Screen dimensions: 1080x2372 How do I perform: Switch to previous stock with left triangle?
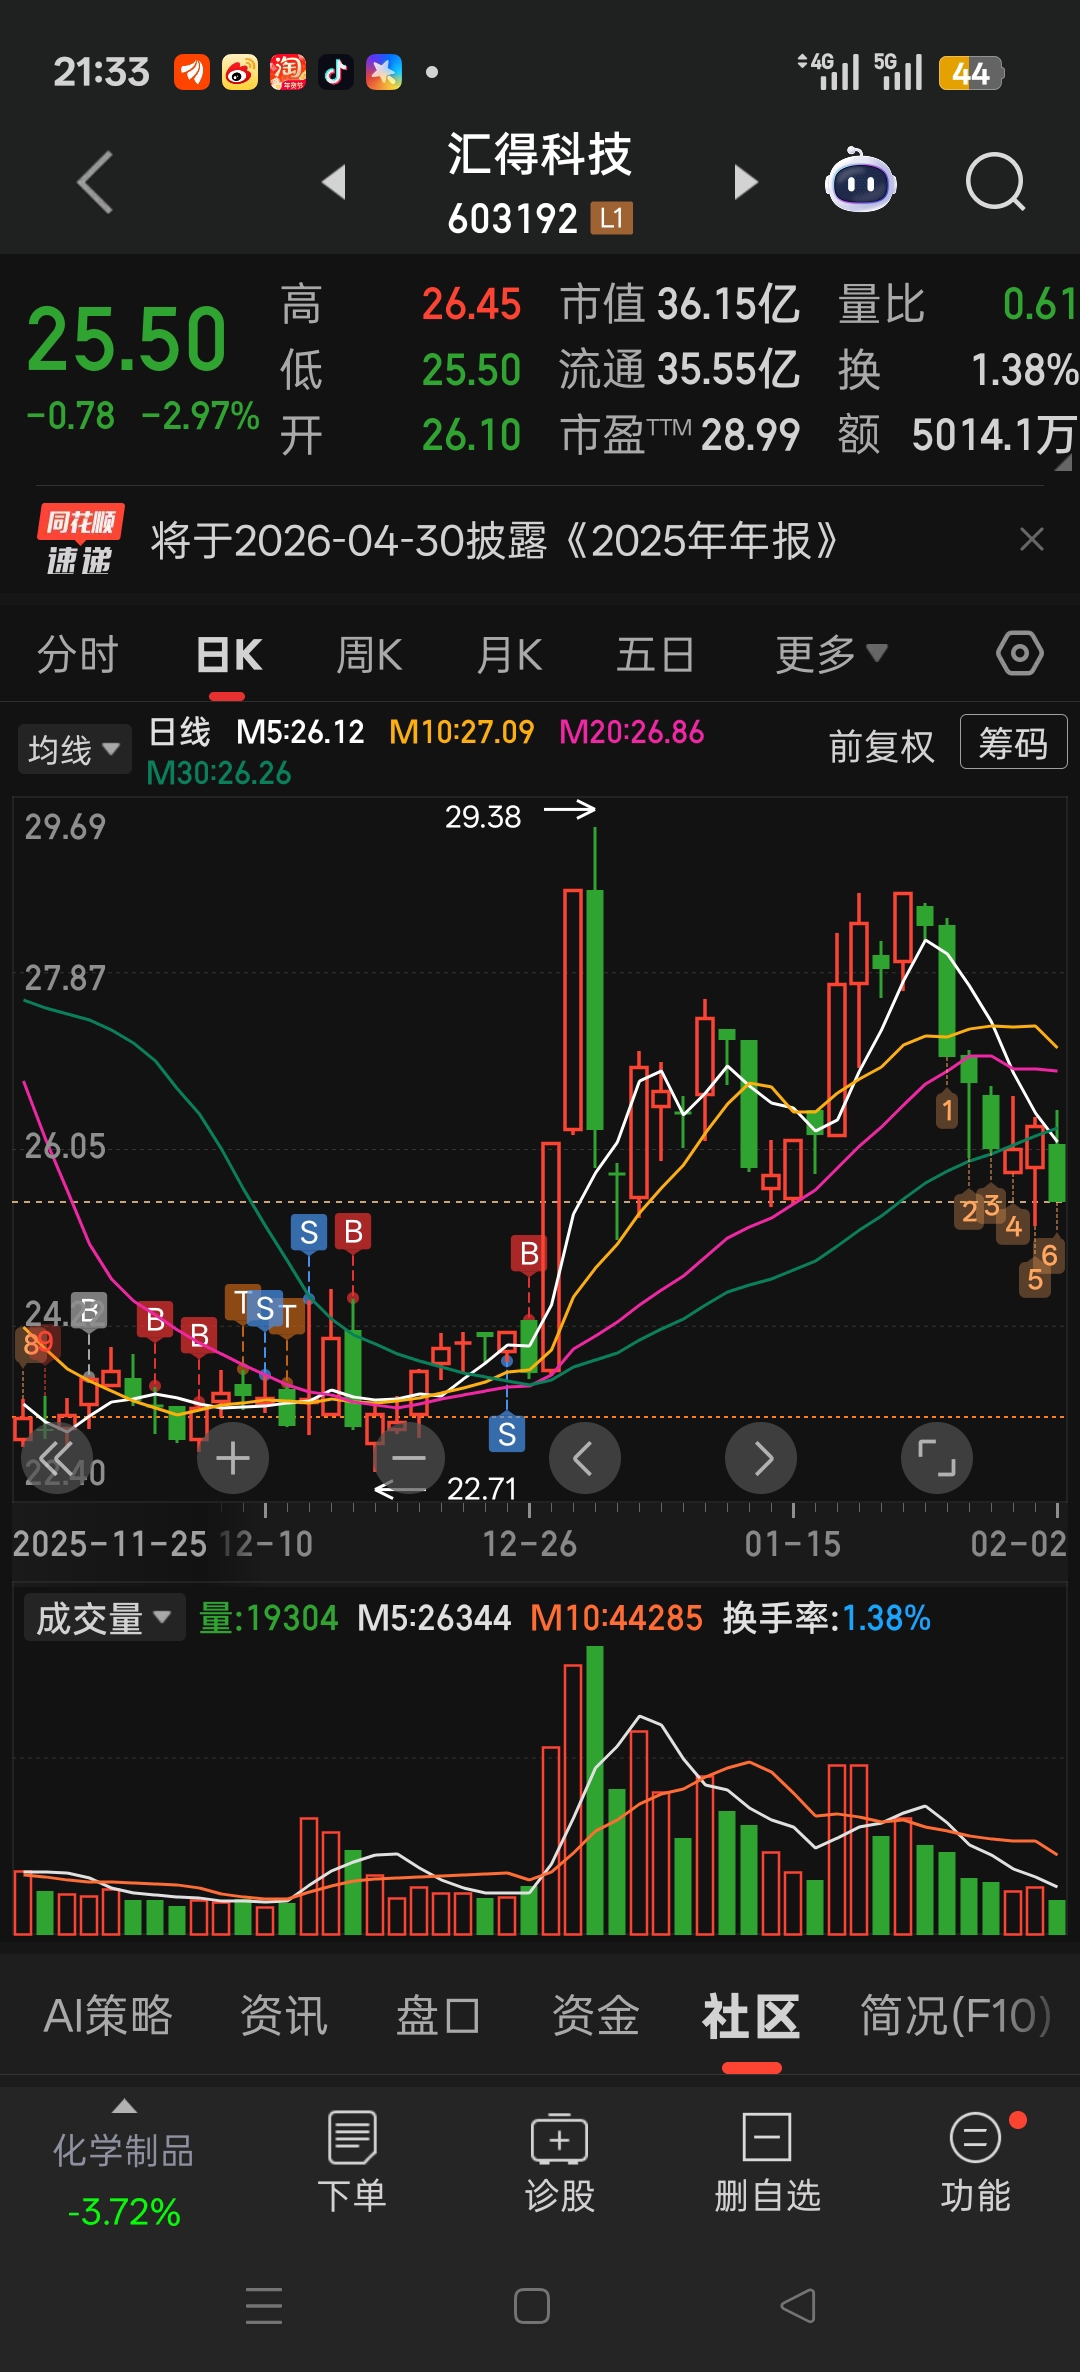point(334,182)
